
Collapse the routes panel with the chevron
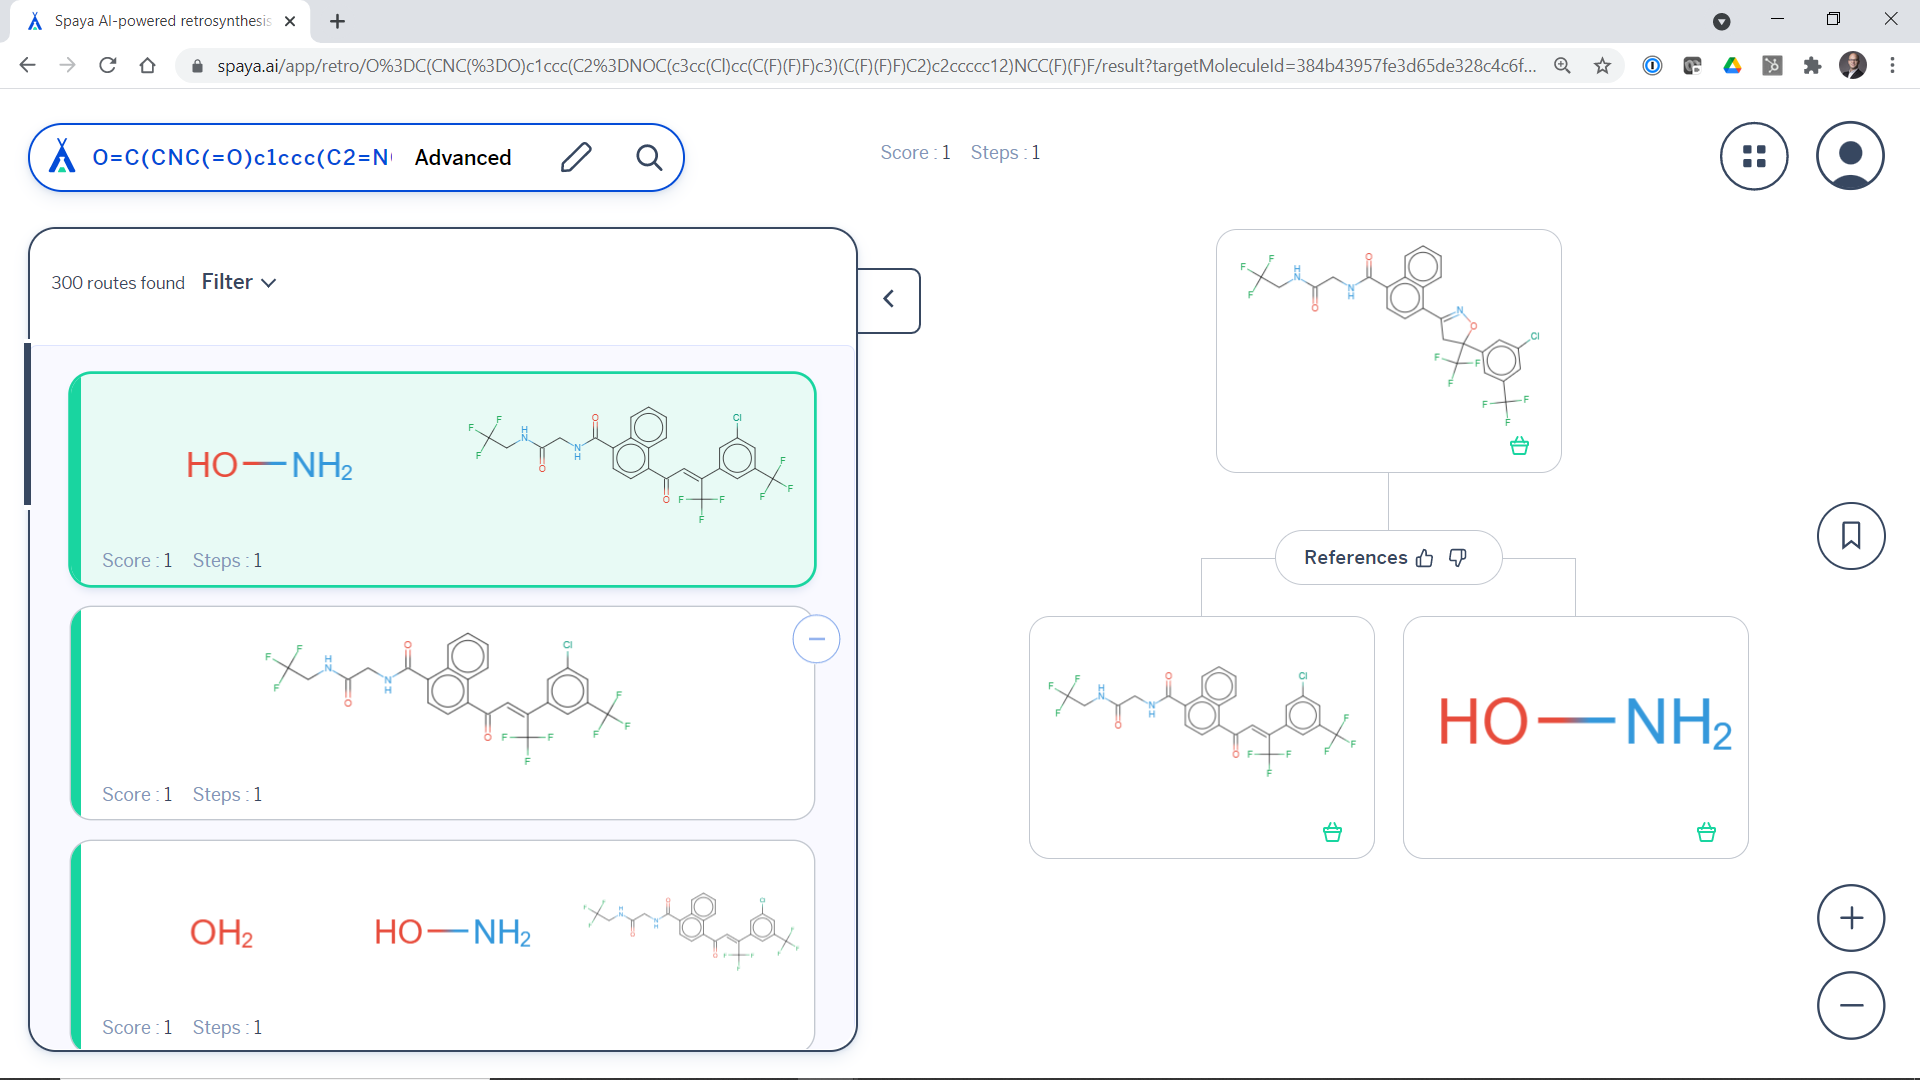point(888,299)
